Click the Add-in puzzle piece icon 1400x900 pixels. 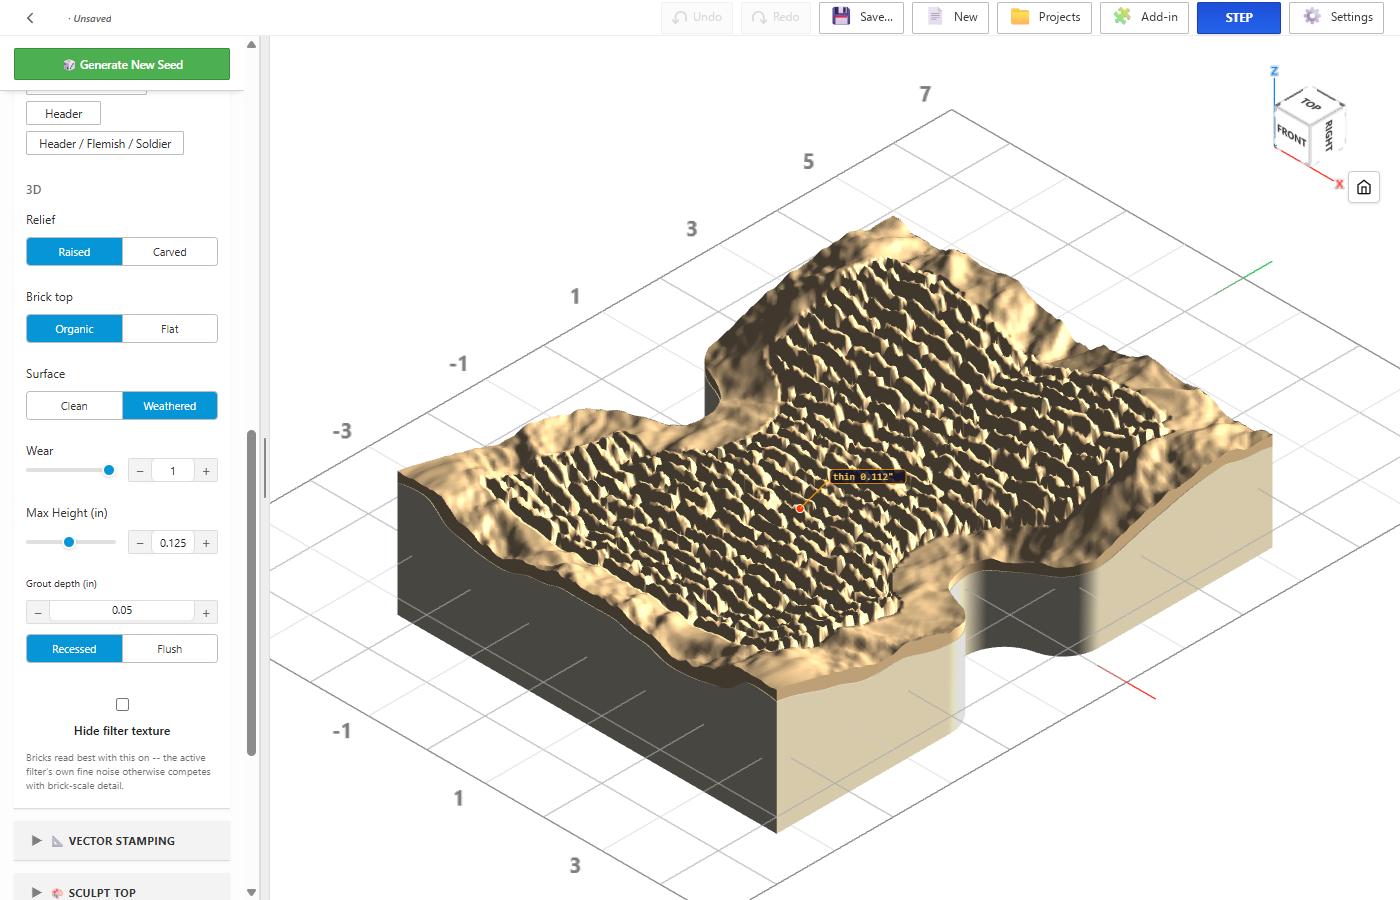pos(1122,17)
